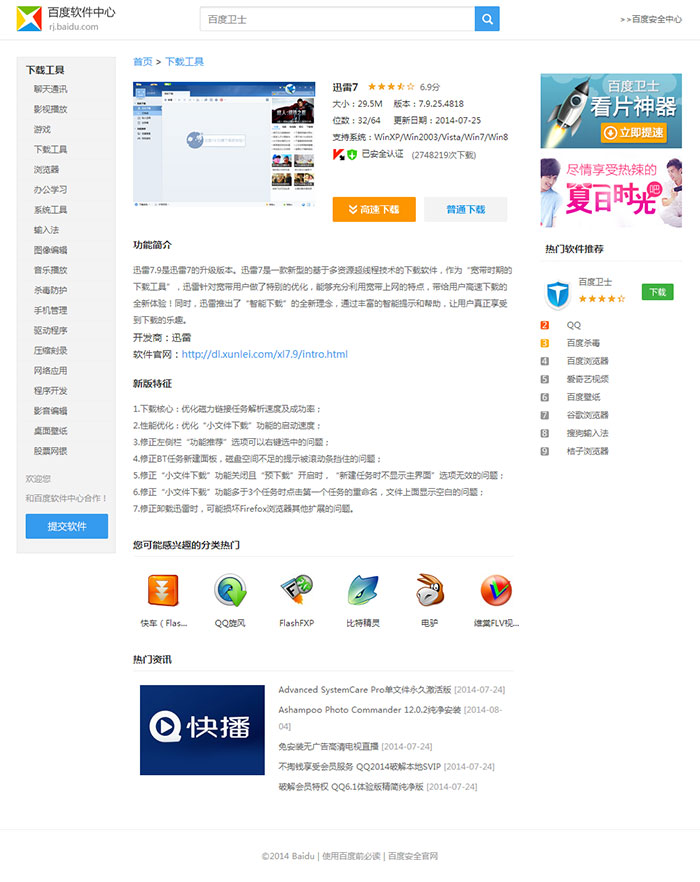
Task: Open QQ in hot software list
Action: 574,325
